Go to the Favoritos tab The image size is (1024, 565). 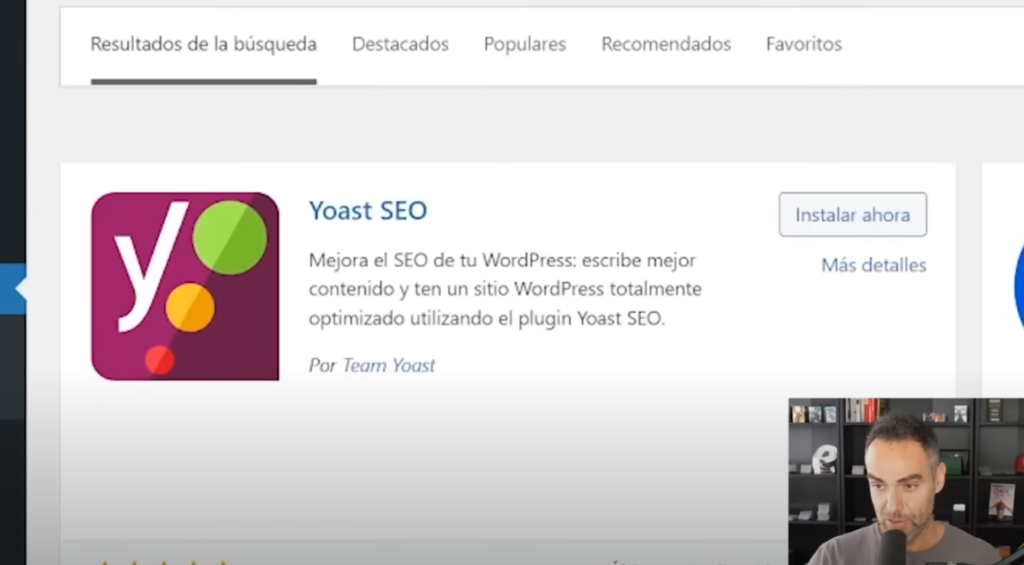pos(804,44)
